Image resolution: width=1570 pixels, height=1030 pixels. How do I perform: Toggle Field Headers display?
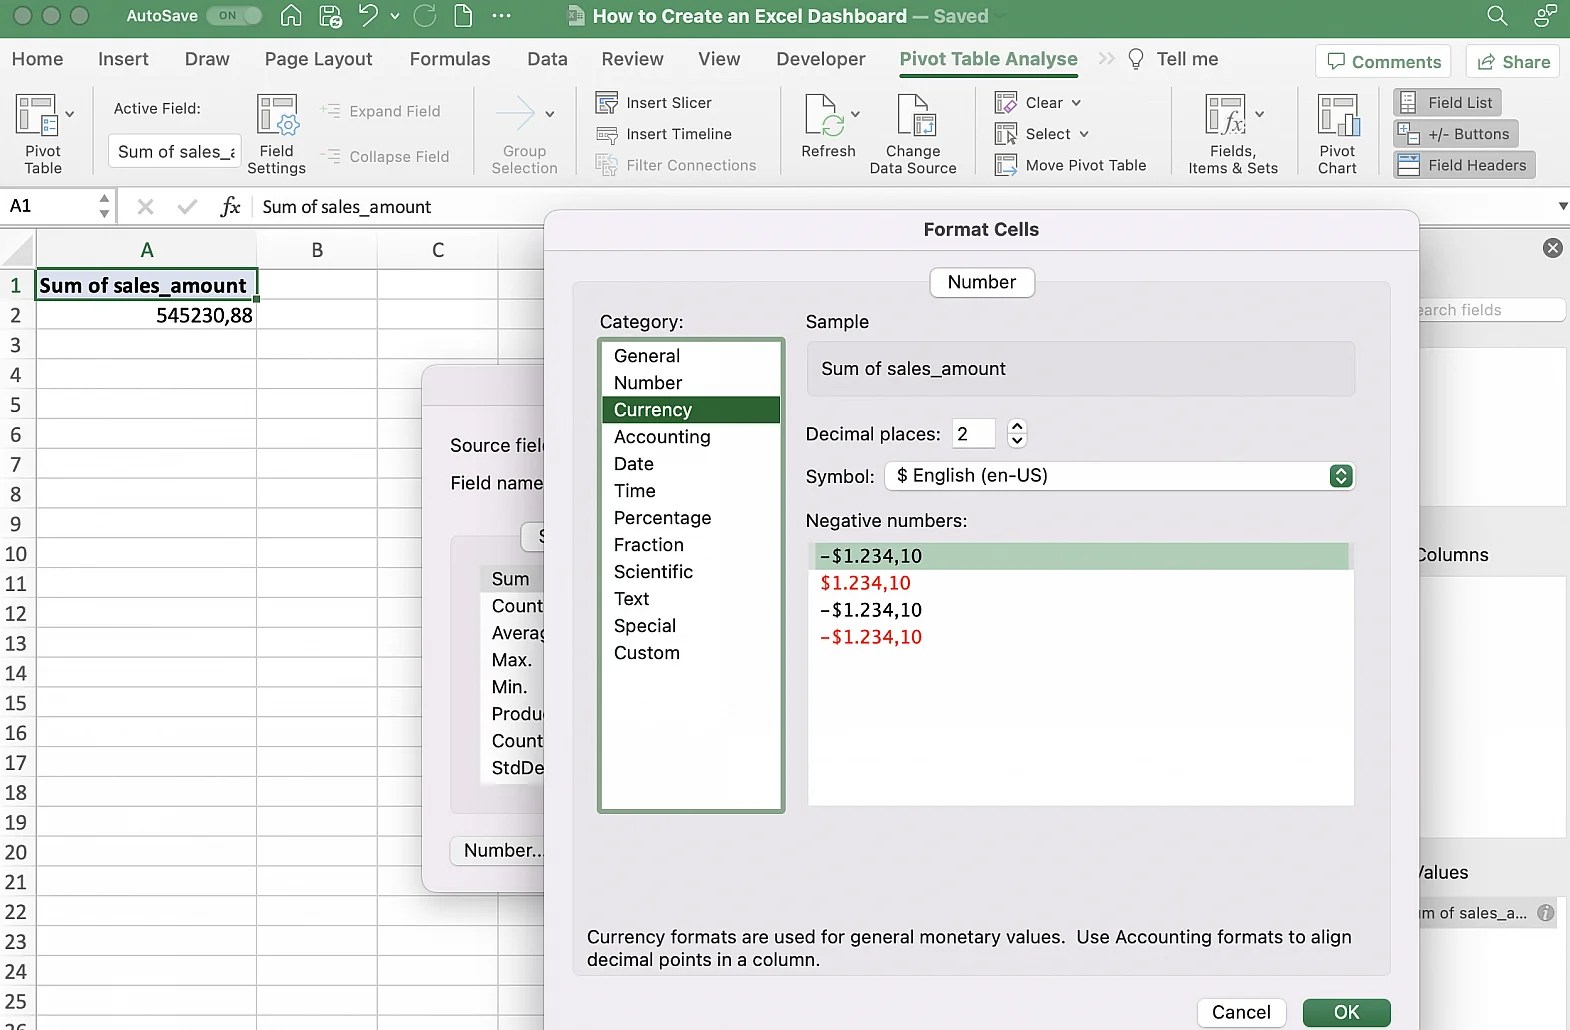coord(1464,165)
